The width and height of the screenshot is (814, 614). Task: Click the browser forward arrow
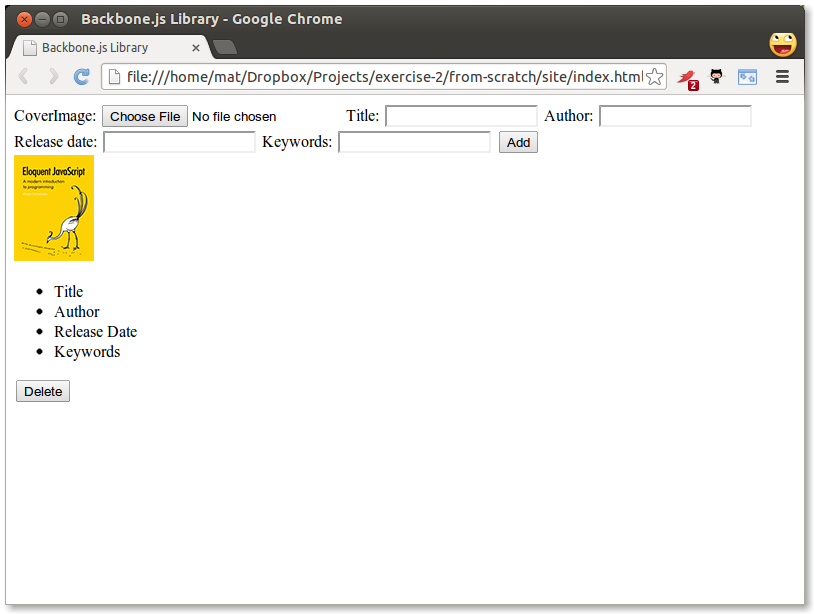53,77
